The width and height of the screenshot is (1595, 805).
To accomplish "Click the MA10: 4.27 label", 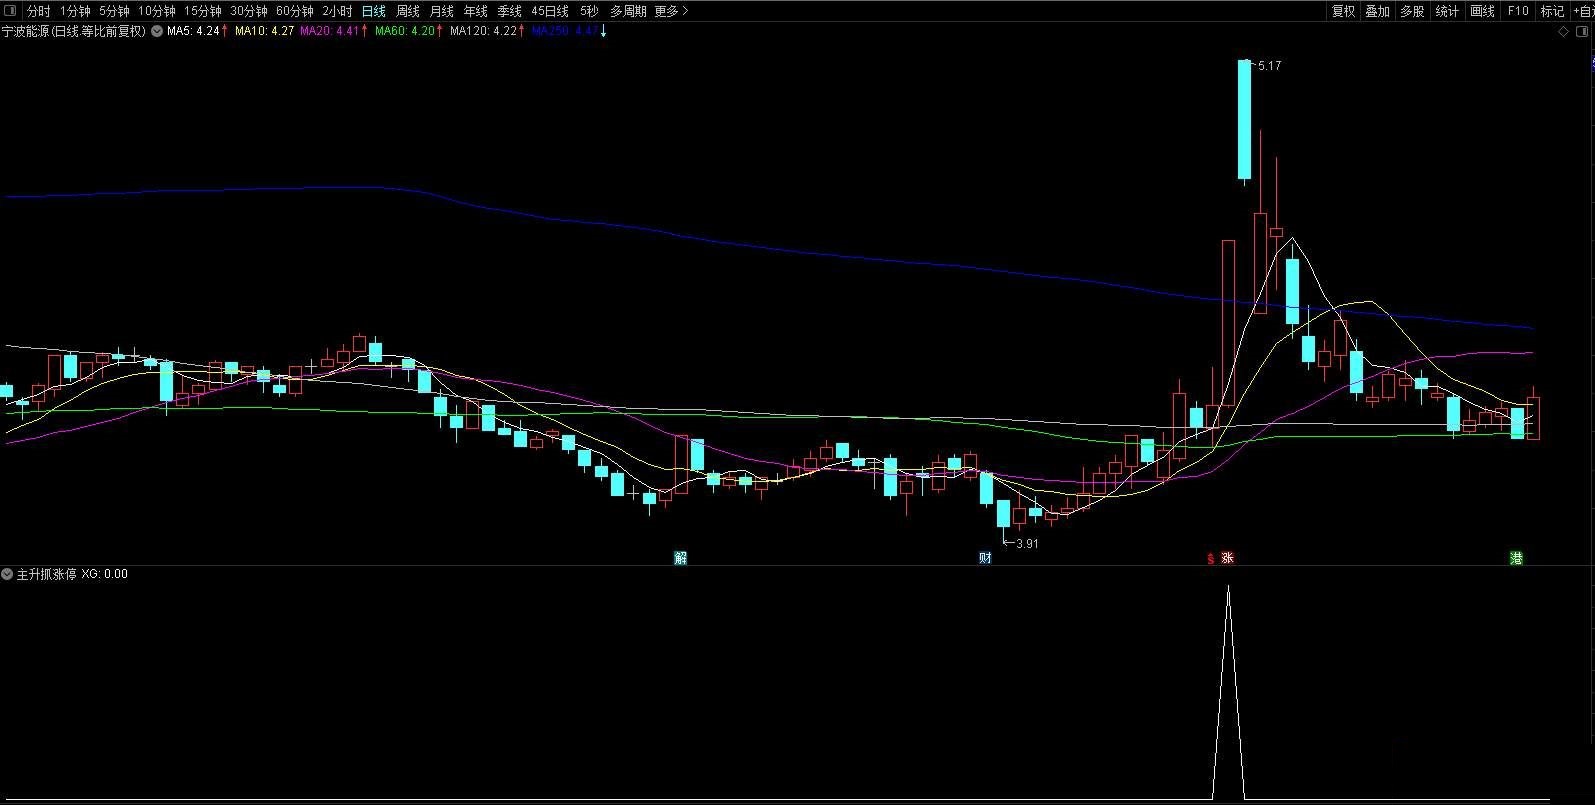I will [264, 31].
